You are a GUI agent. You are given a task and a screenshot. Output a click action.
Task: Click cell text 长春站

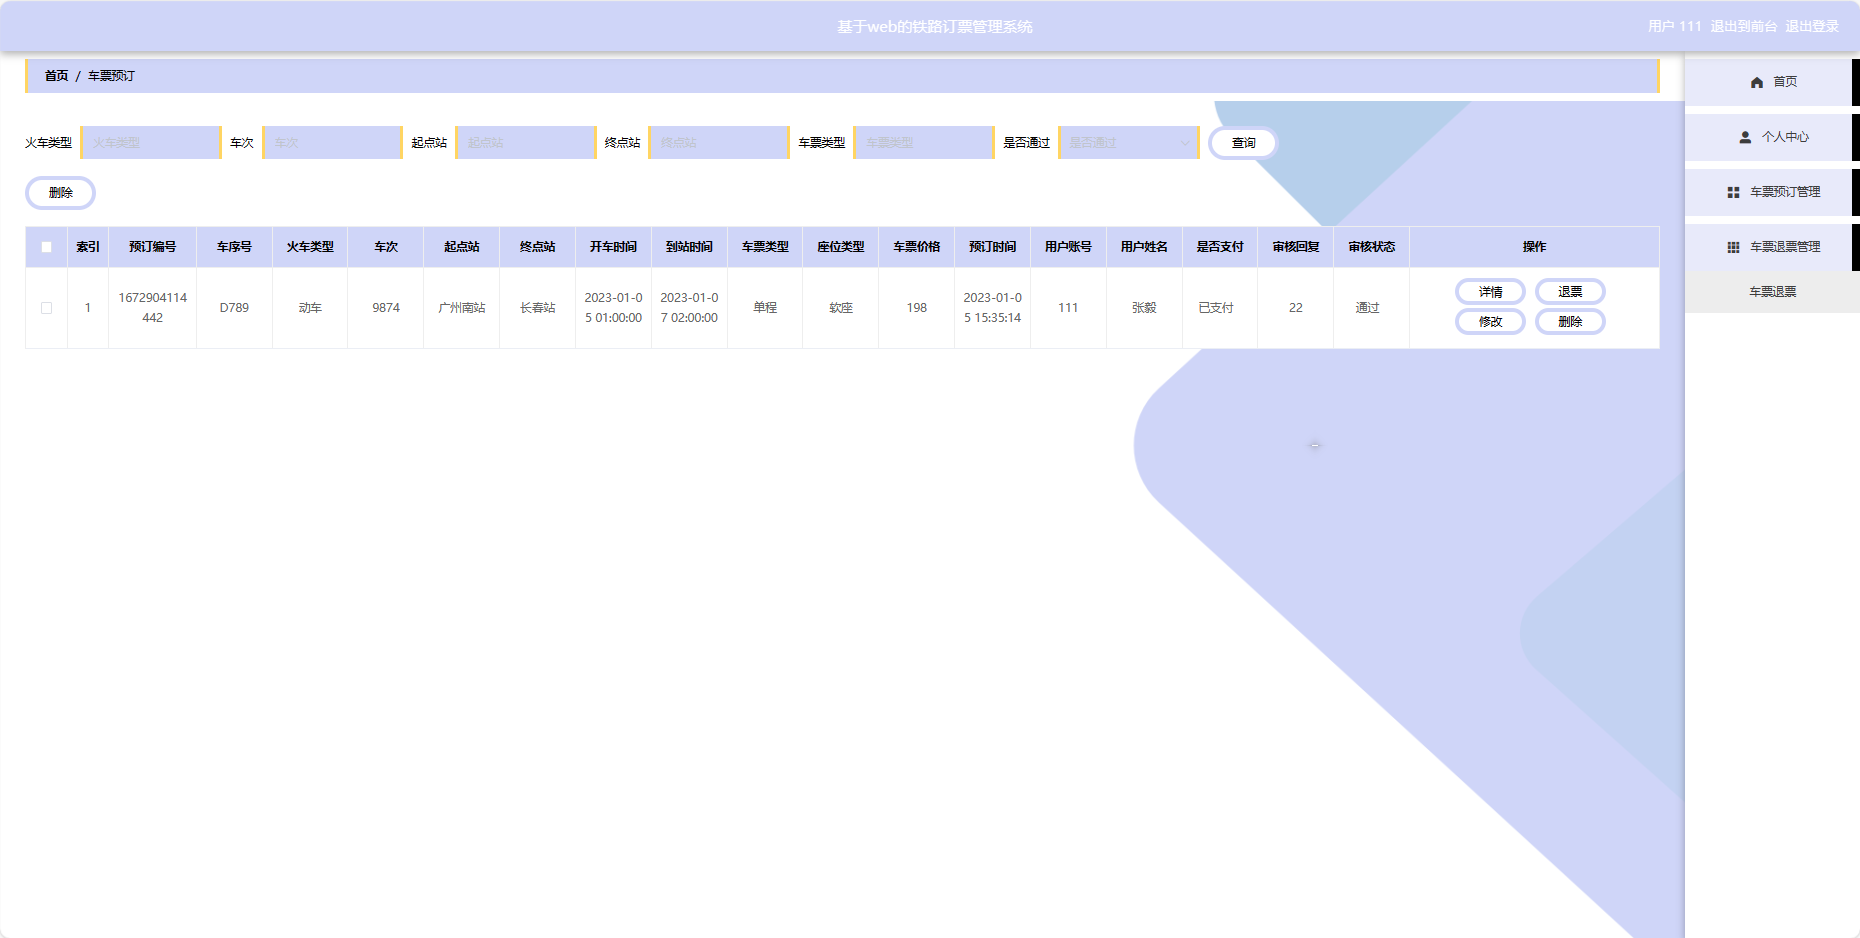(x=537, y=308)
